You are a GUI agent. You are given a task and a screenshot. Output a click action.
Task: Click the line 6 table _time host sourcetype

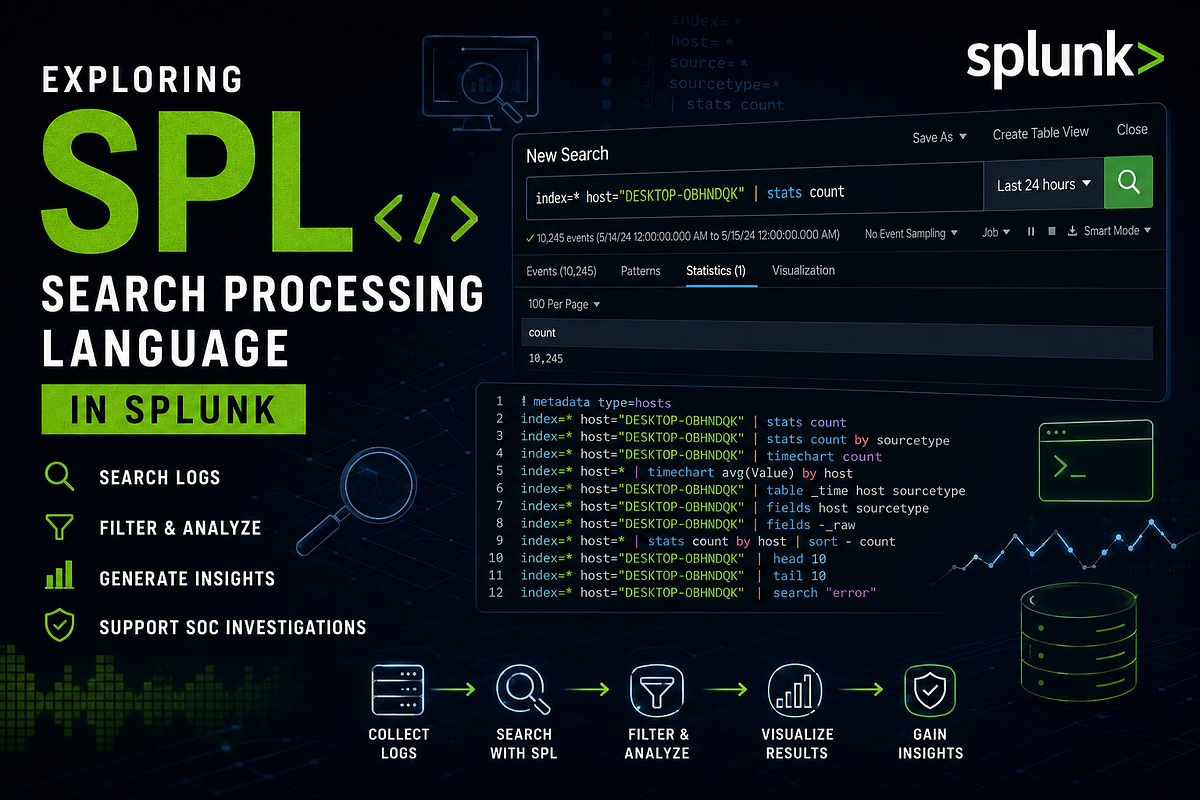coord(743,490)
